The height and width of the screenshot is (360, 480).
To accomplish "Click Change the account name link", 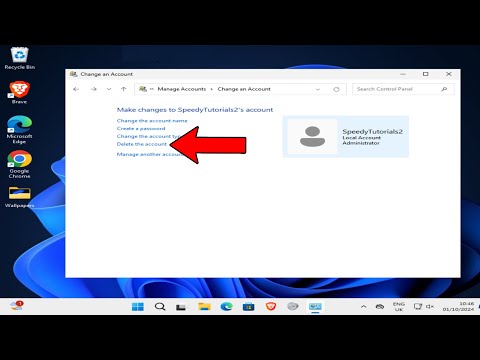I will [x=152, y=121].
